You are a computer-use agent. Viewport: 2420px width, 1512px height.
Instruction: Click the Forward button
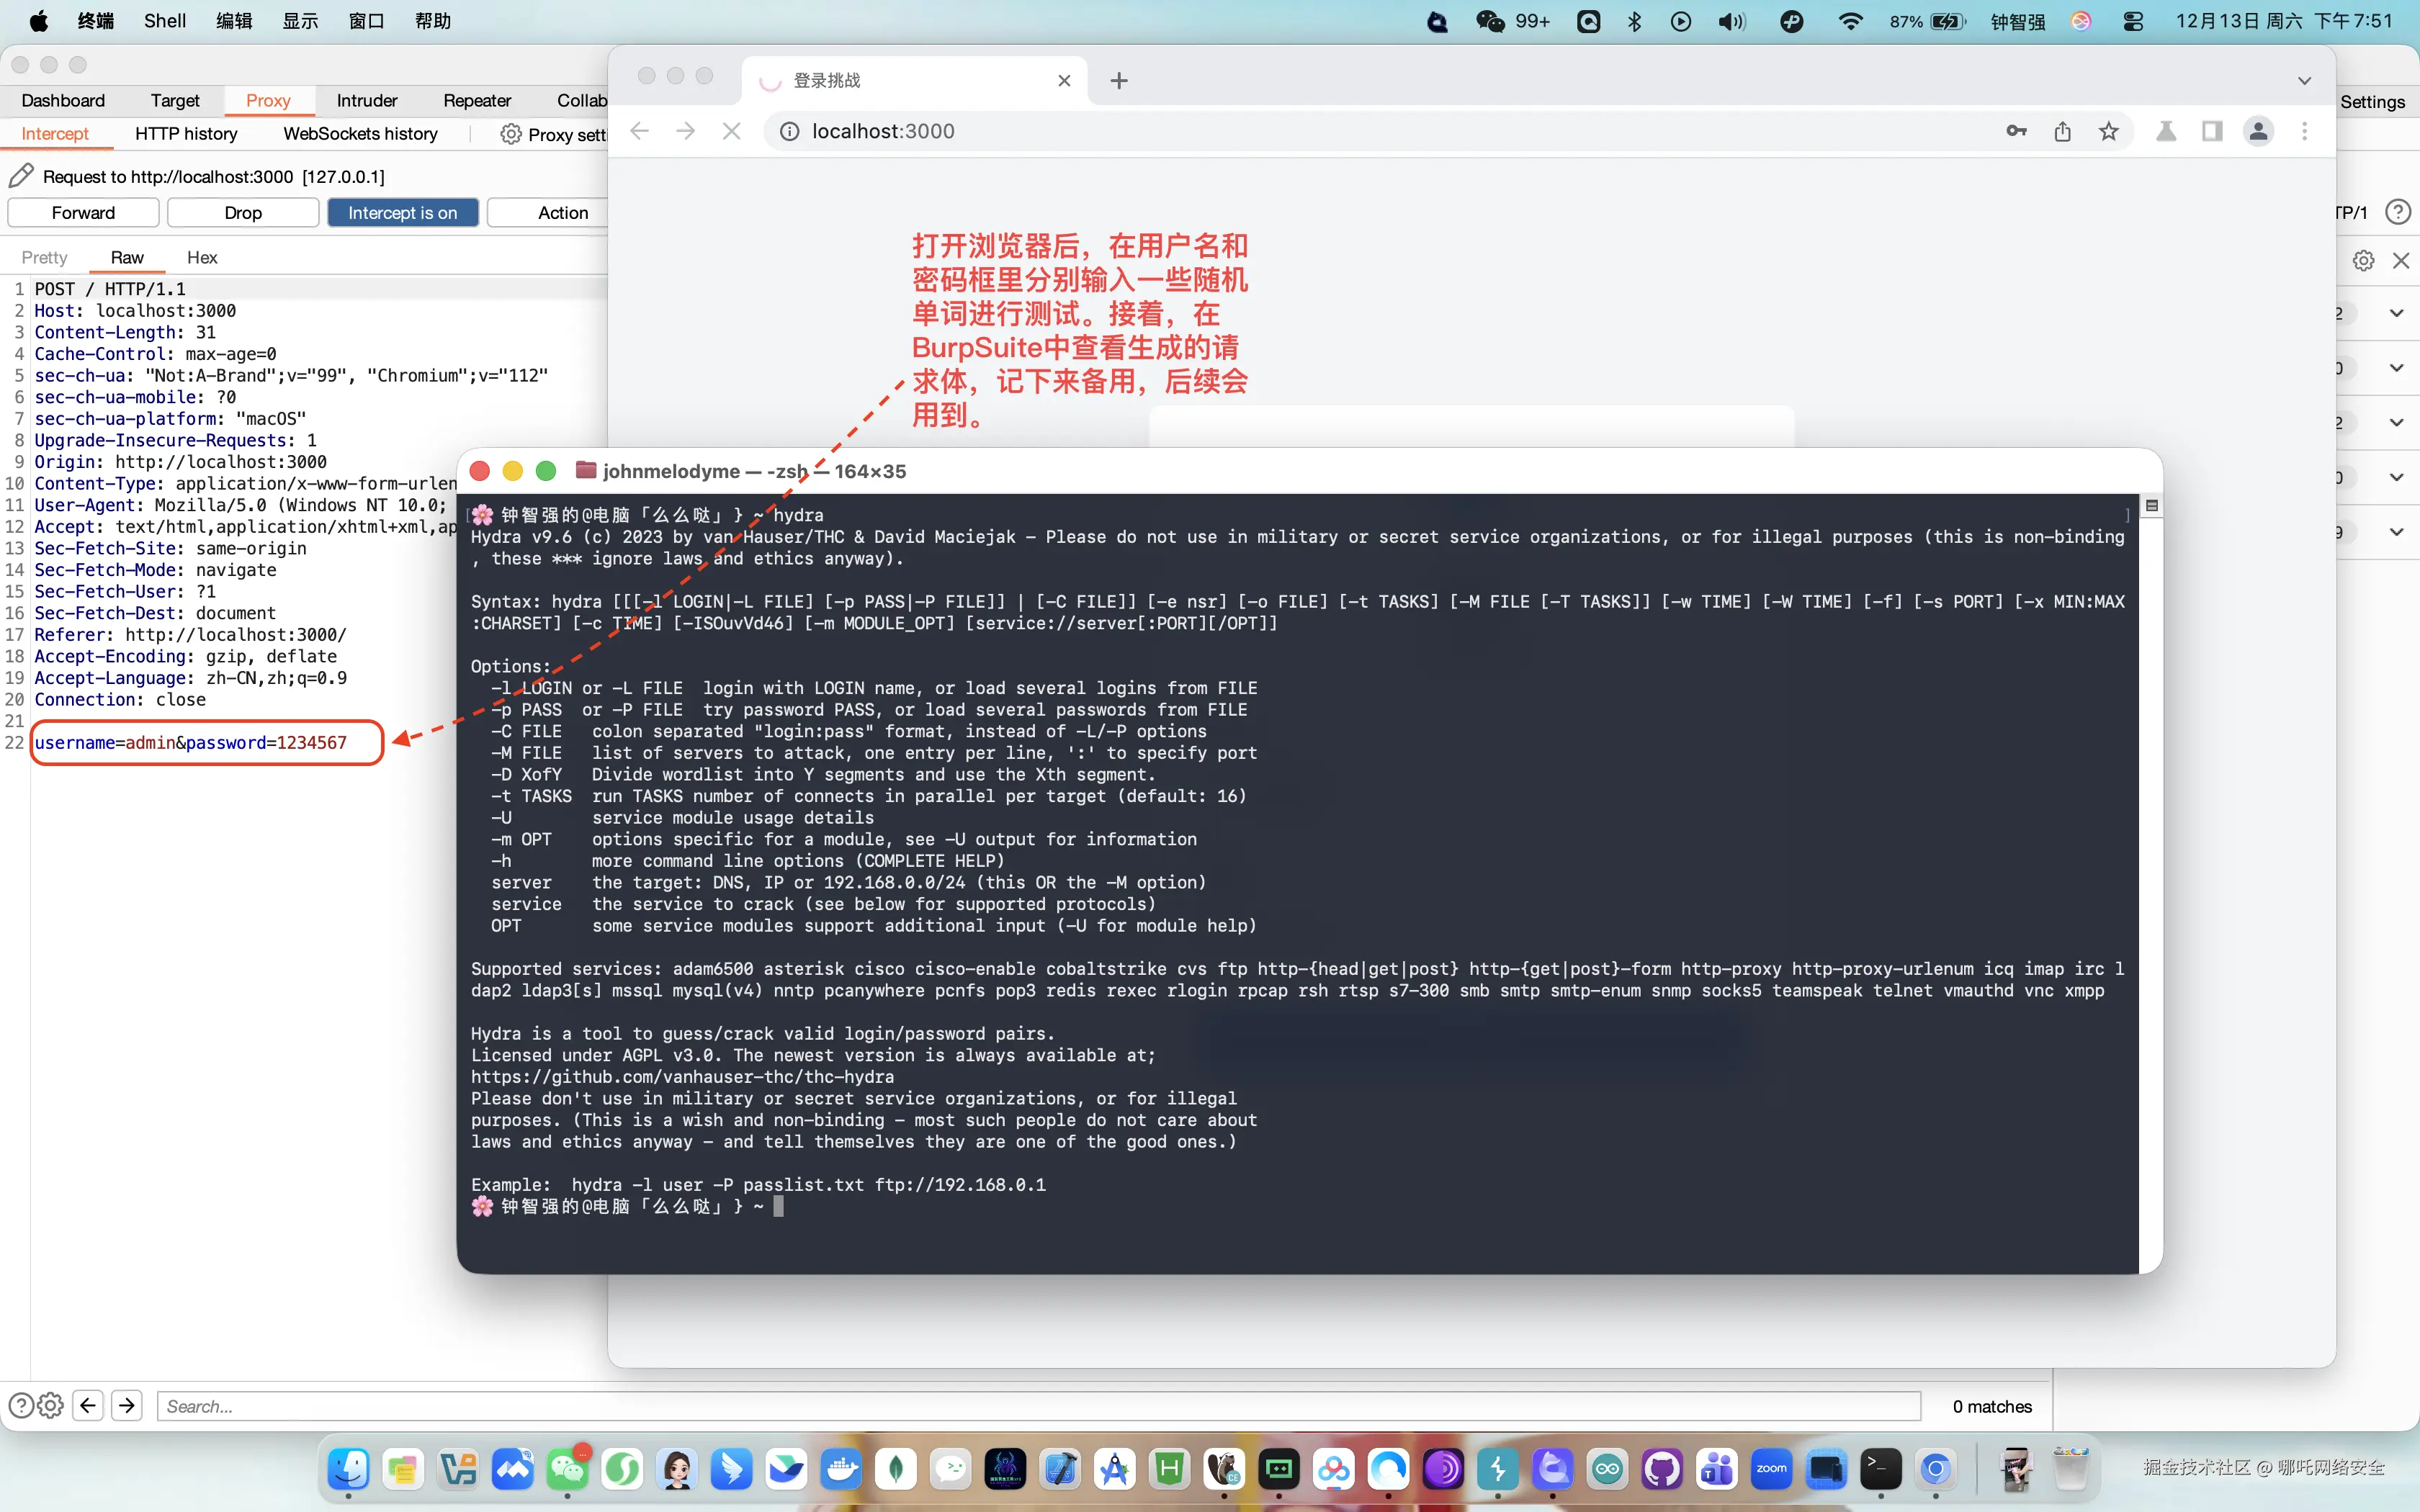[83, 212]
